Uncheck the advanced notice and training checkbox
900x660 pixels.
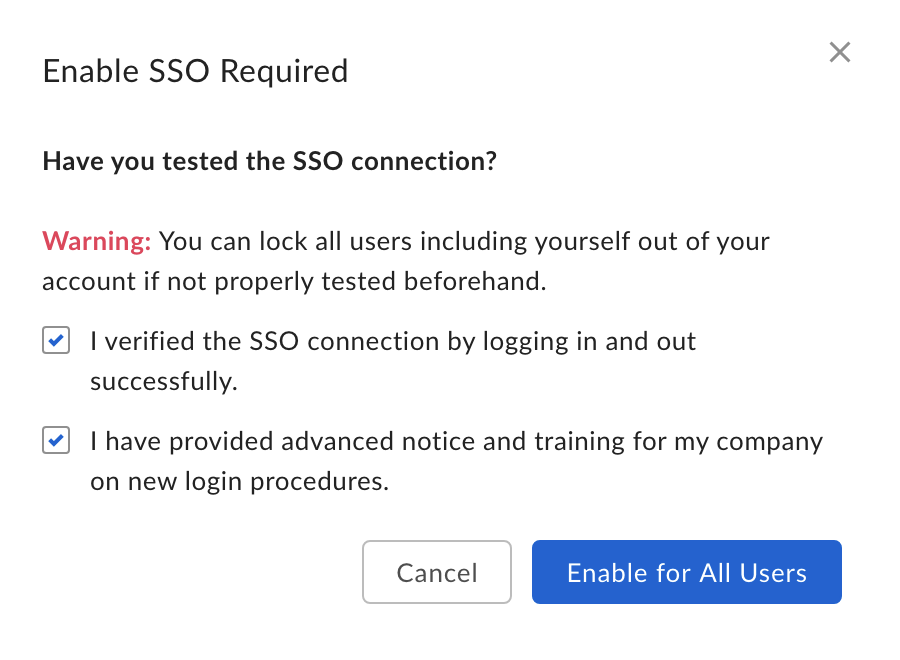pos(56,440)
